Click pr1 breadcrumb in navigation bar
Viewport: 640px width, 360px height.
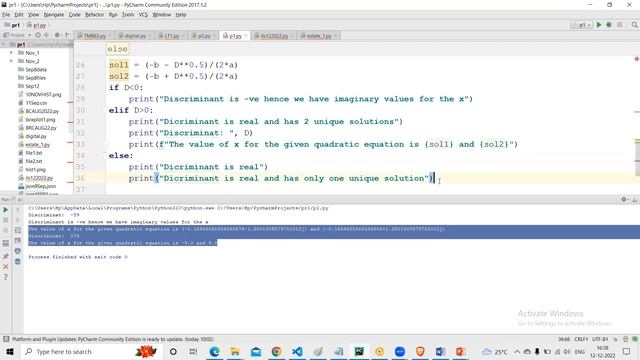coord(13,25)
